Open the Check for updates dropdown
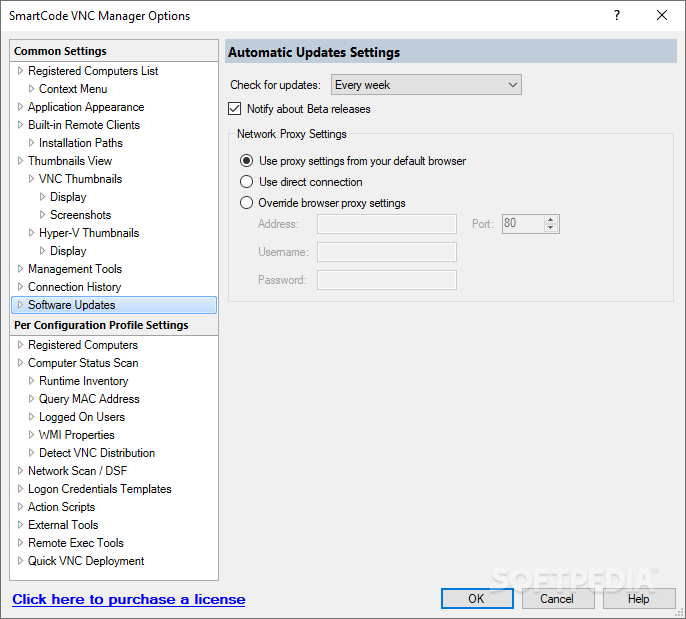Viewport: 686px width, 619px height. tap(426, 85)
